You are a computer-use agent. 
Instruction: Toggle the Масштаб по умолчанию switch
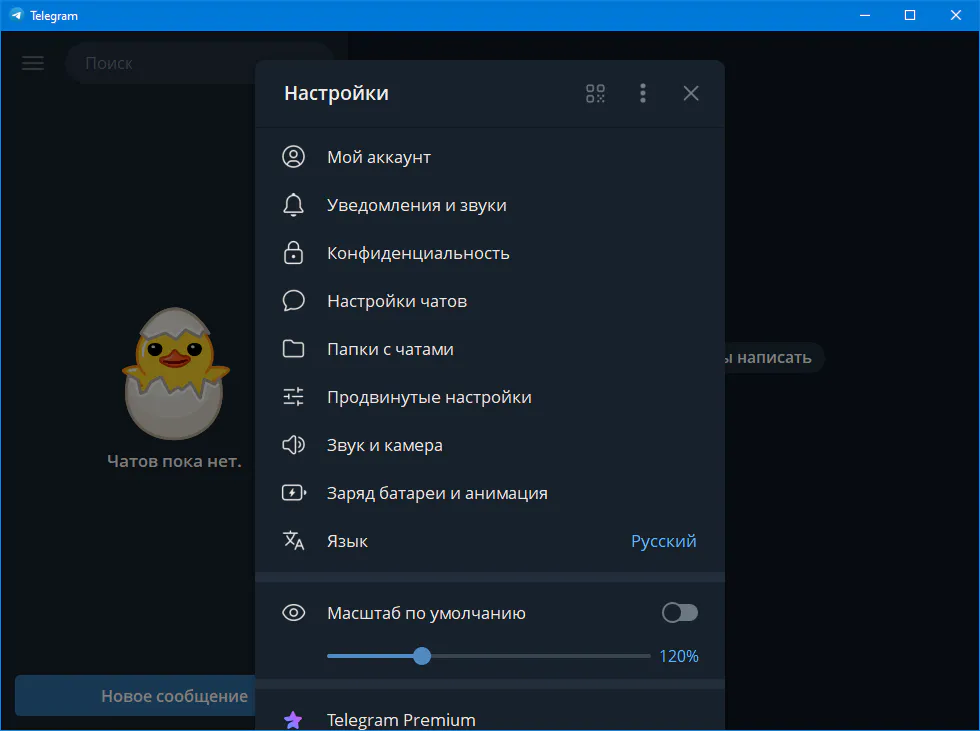[x=680, y=613]
